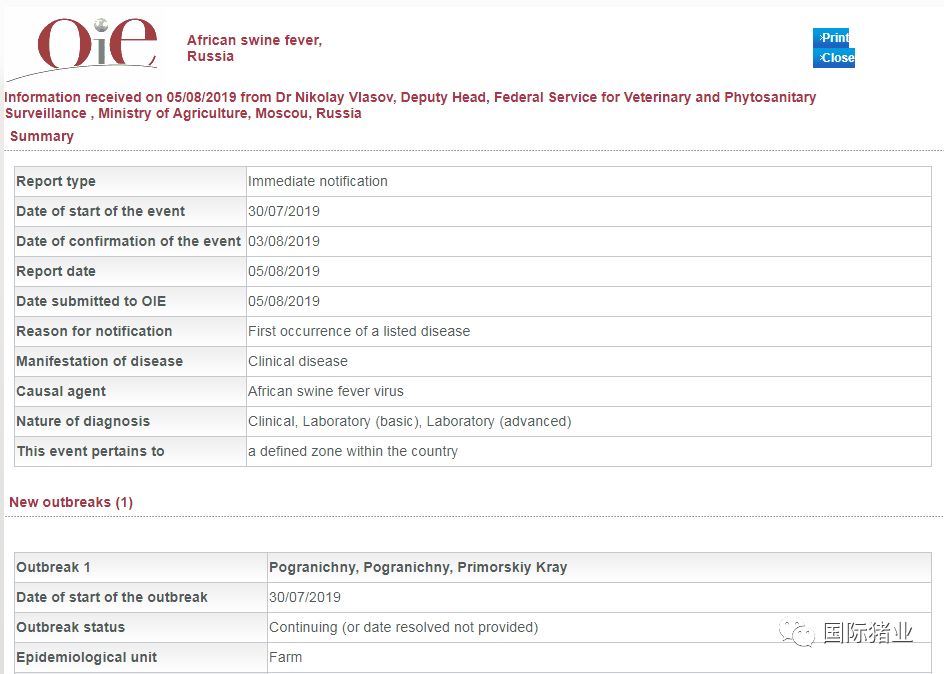The height and width of the screenshot is (674, 944).
Task: Click the African swine fever, Russia title
Action: coord(254,48)
